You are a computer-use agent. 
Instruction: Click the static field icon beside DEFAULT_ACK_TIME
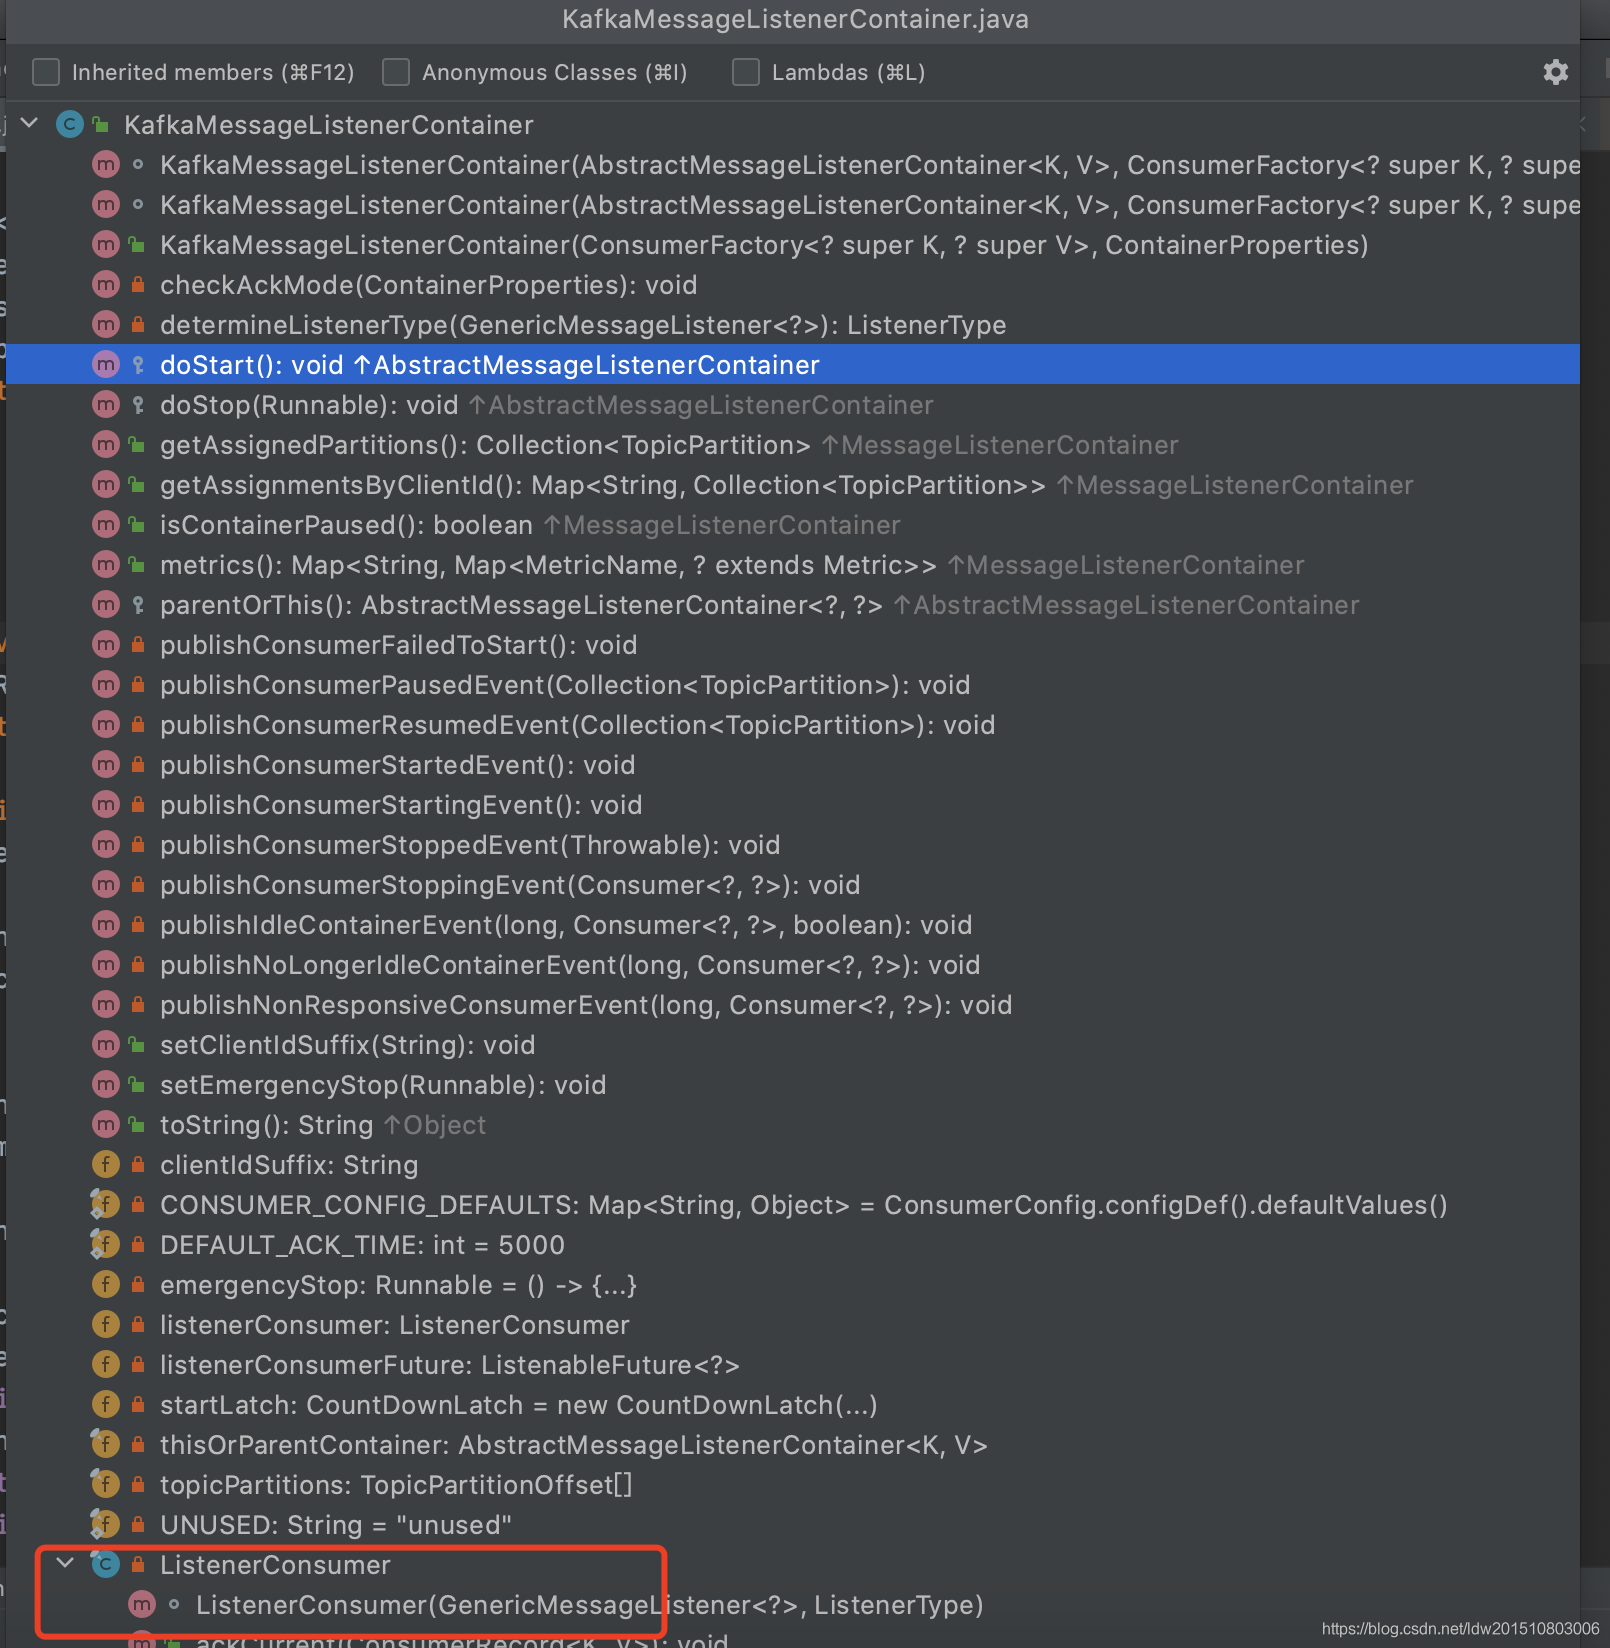point(106,1244)
